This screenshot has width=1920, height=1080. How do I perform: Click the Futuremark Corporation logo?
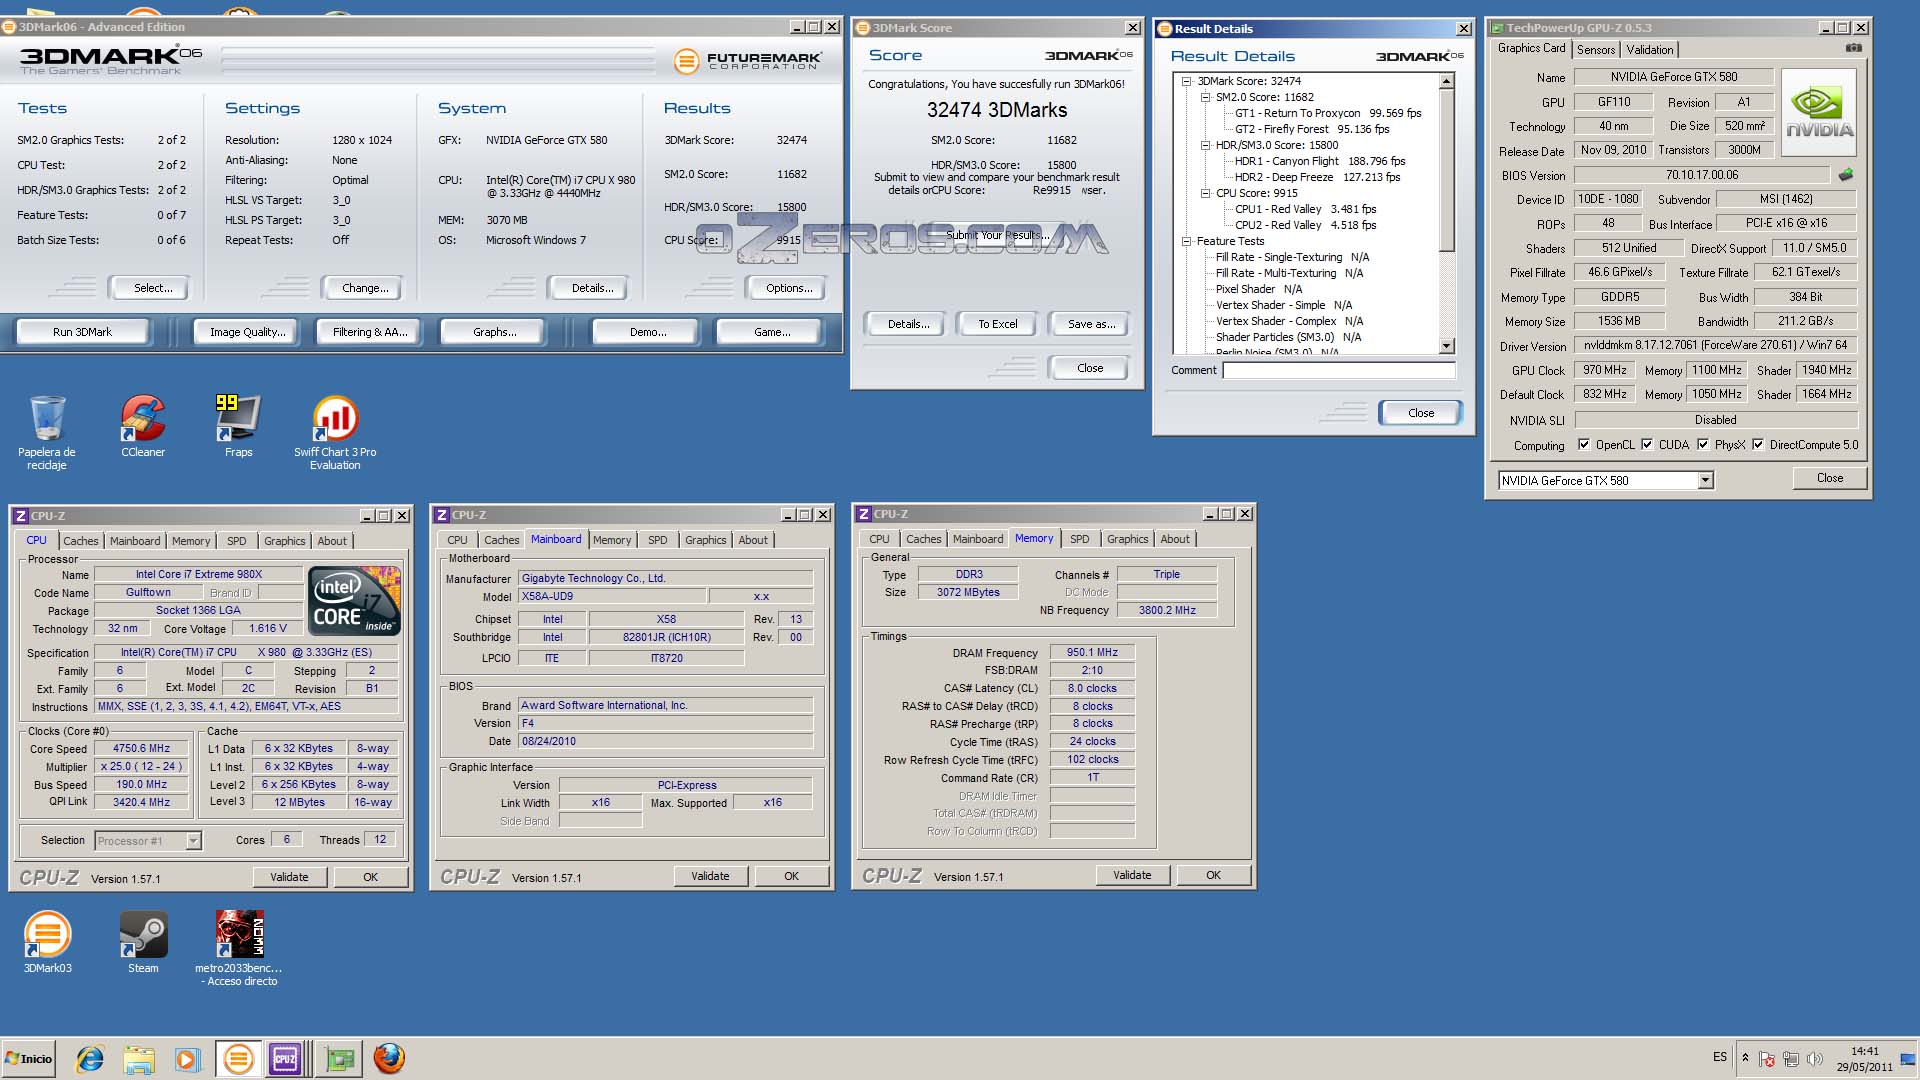748,61
